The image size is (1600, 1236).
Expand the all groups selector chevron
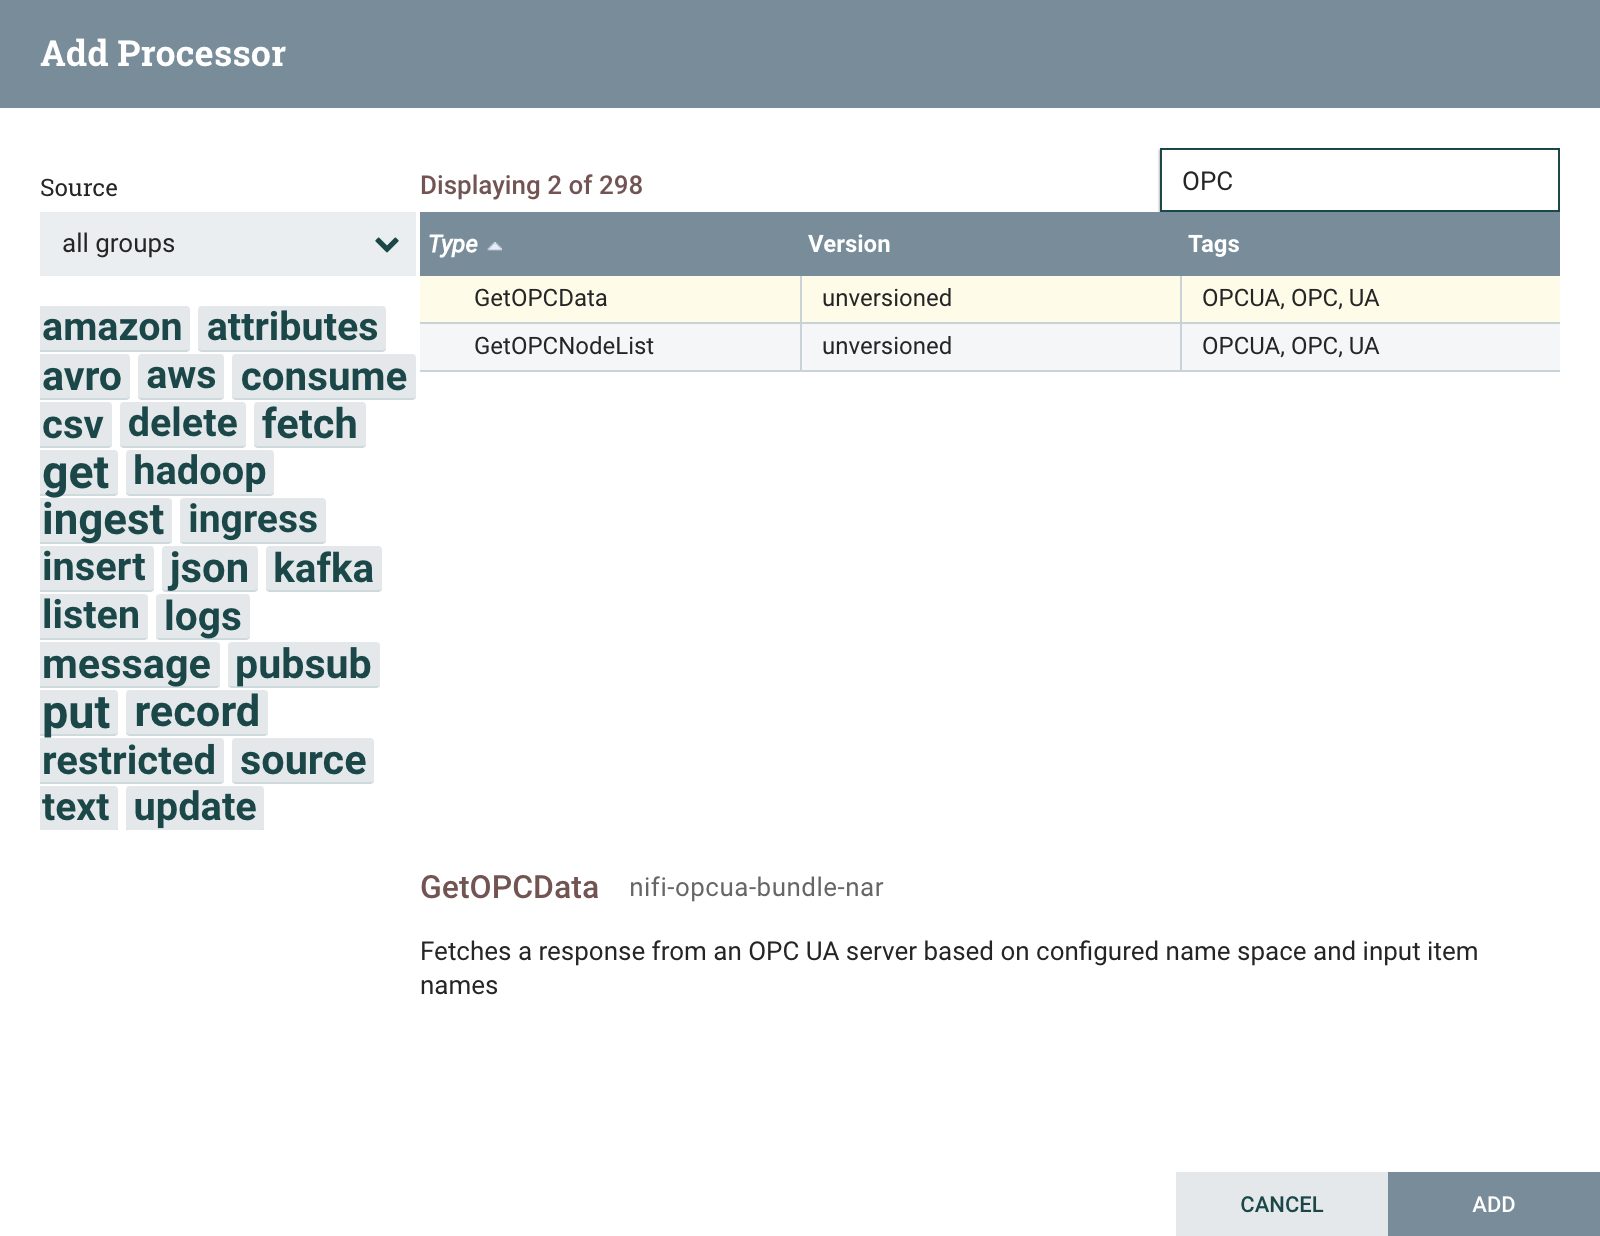pyautogui.click(x=385, y=243)
